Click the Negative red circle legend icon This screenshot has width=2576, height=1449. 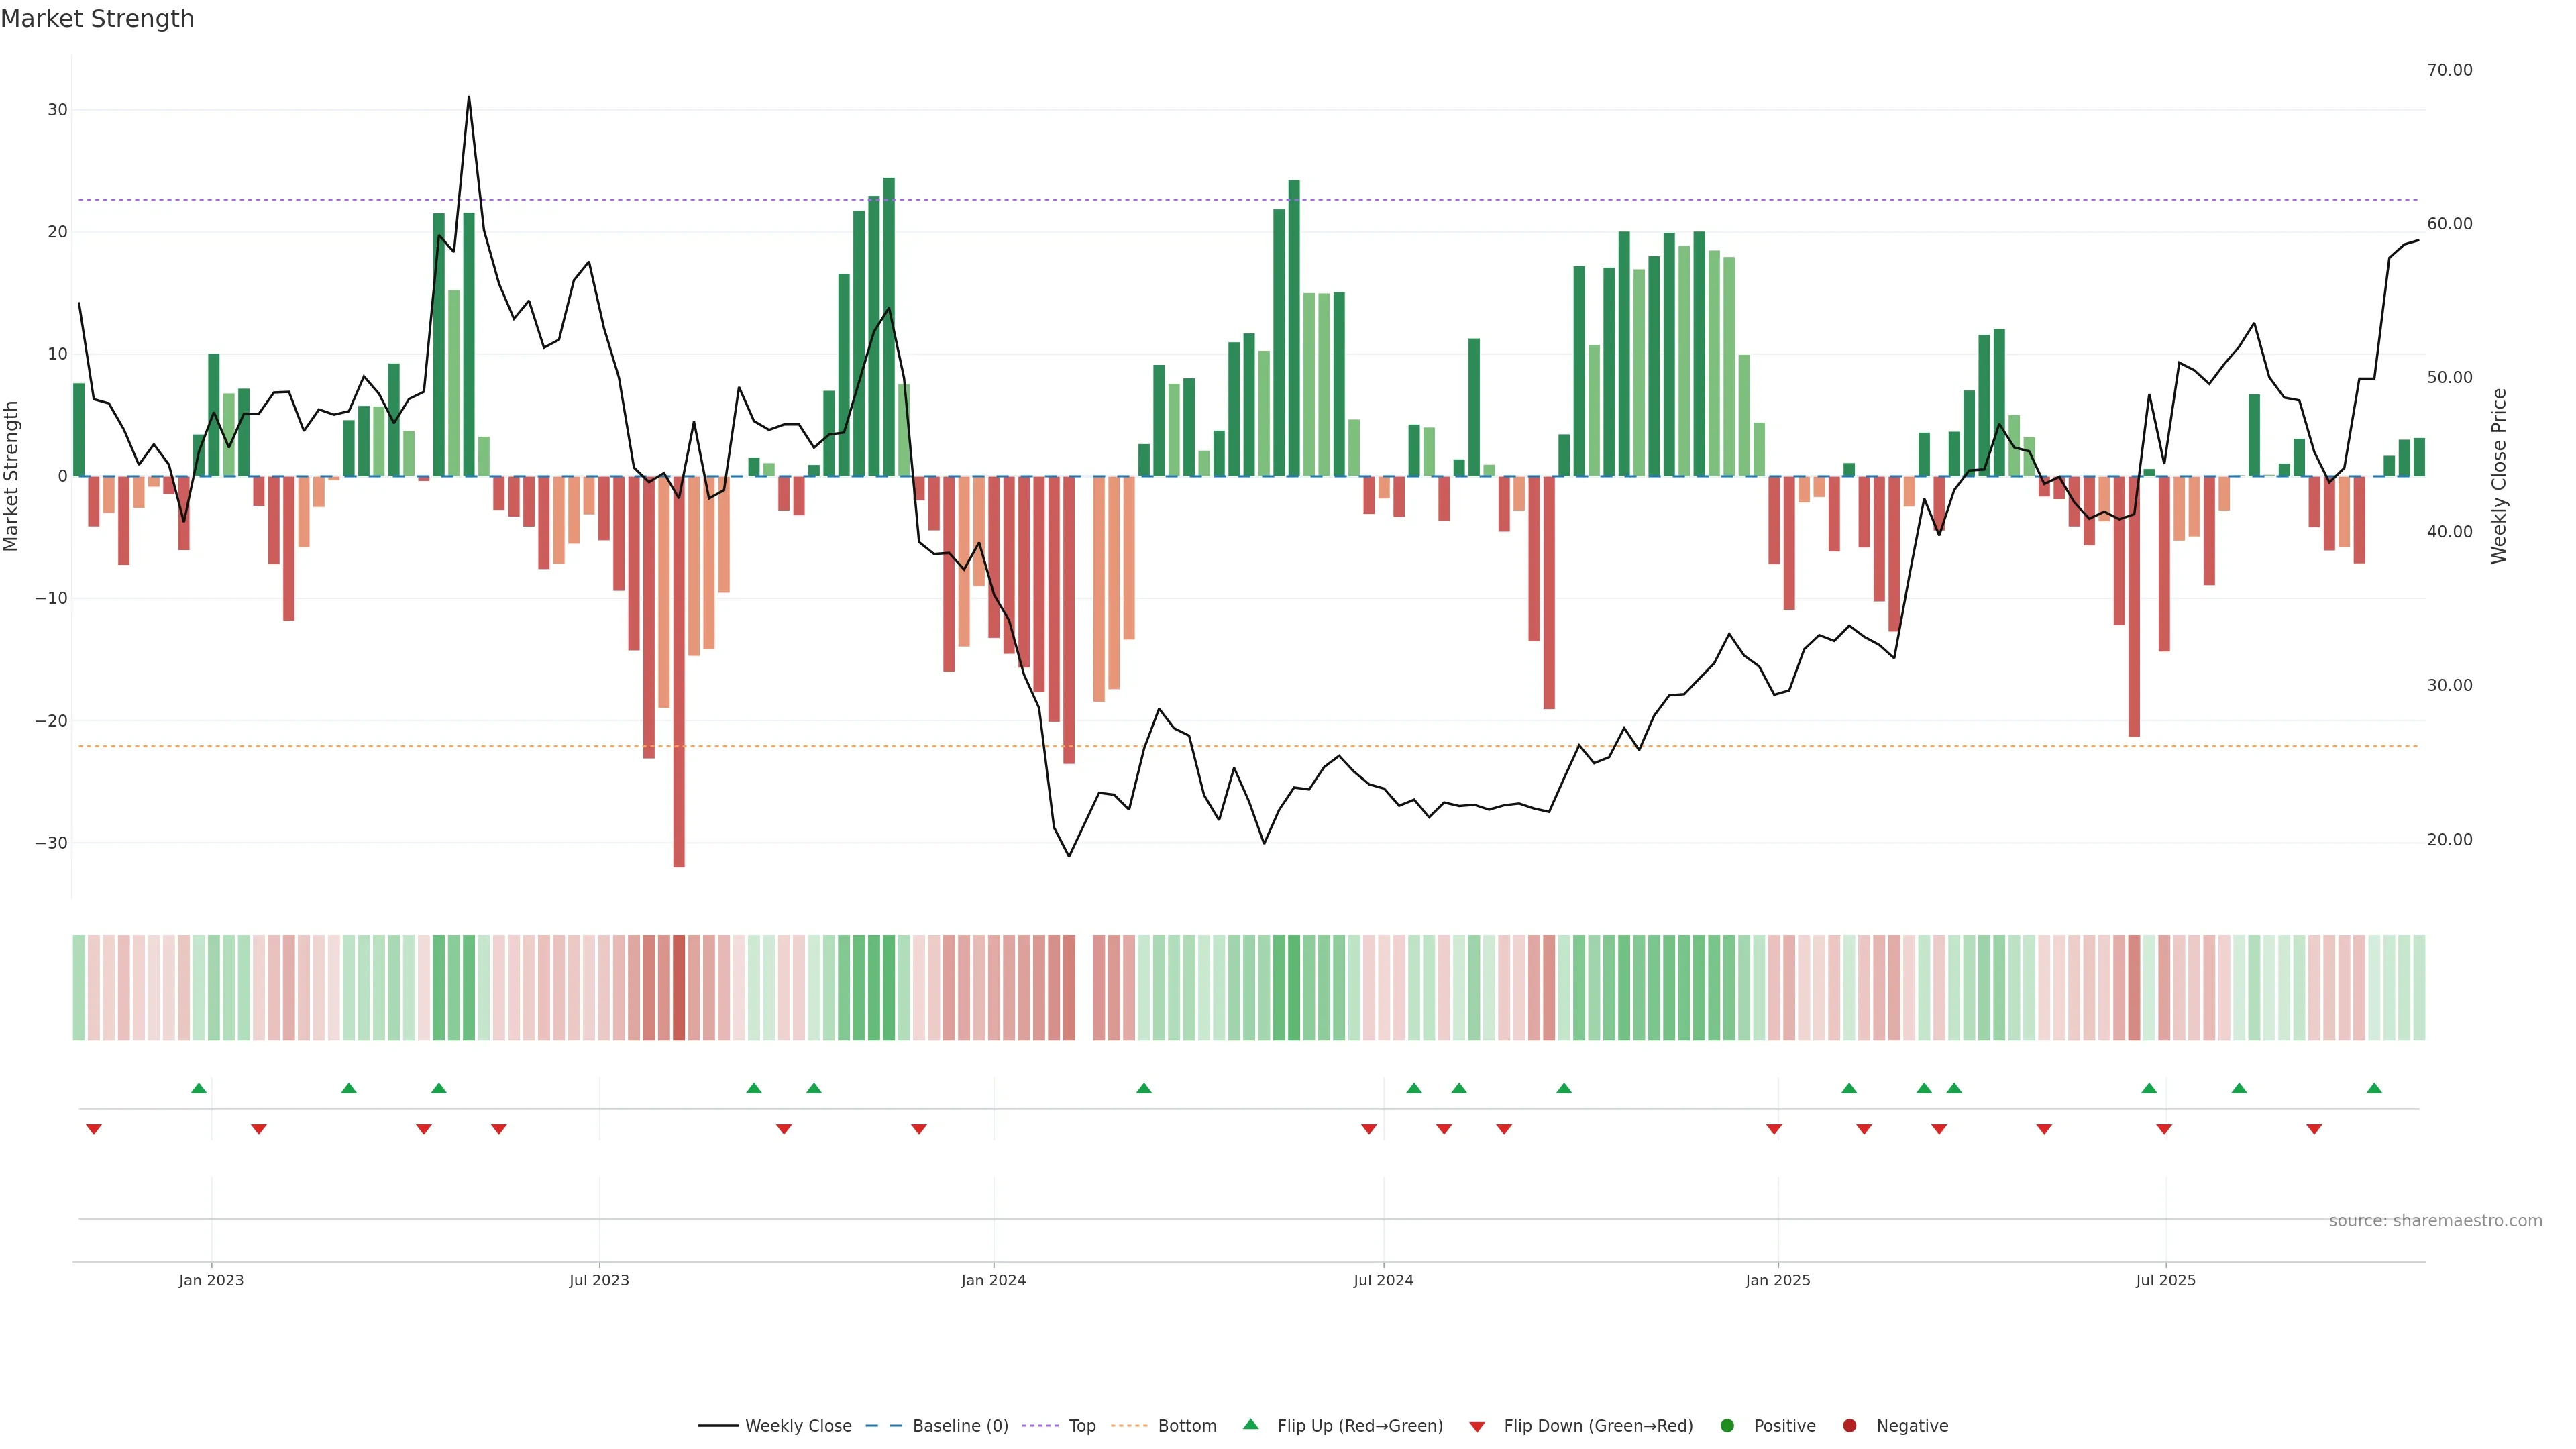click(1849, 1425)
